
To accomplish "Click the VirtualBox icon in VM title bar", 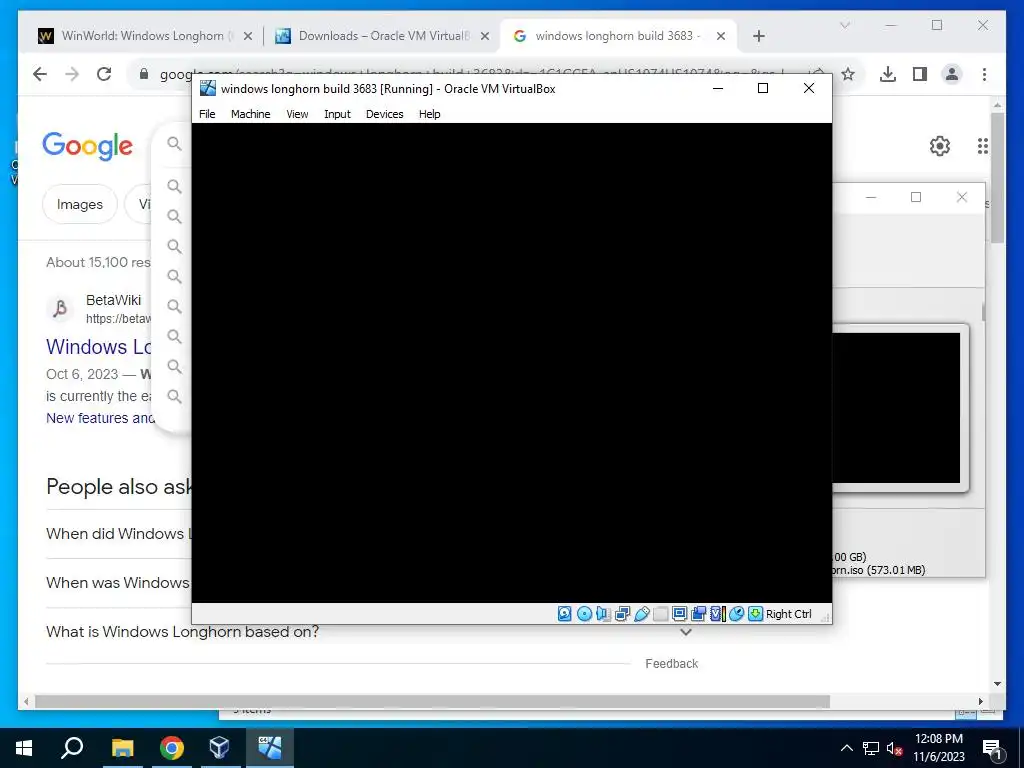I will coord(208,88).
